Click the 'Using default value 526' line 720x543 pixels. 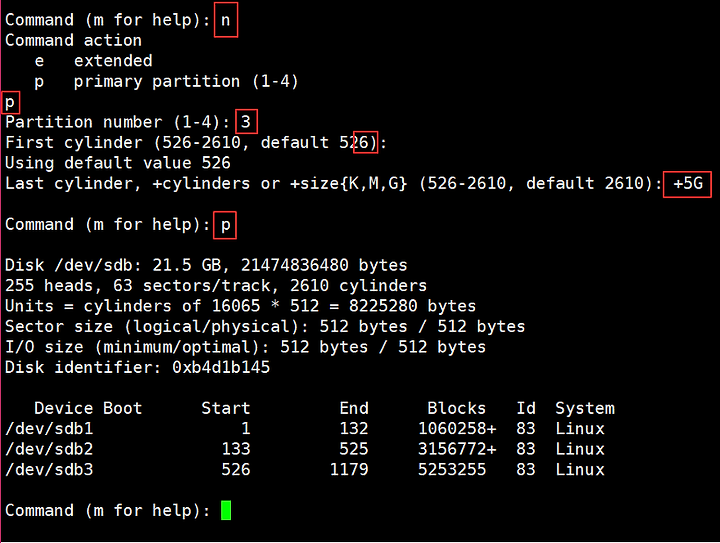pyautogui.click(x=118, y=163)
